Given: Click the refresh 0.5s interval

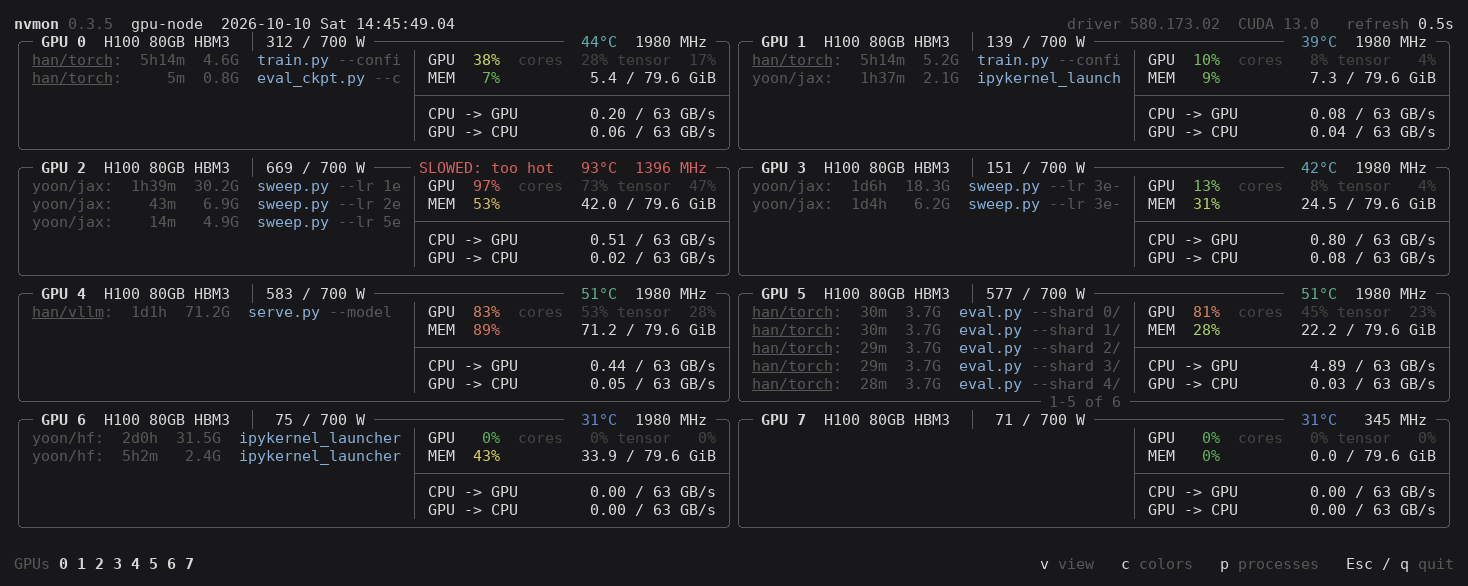Looking at the screenshot, I should point(1400,24).
